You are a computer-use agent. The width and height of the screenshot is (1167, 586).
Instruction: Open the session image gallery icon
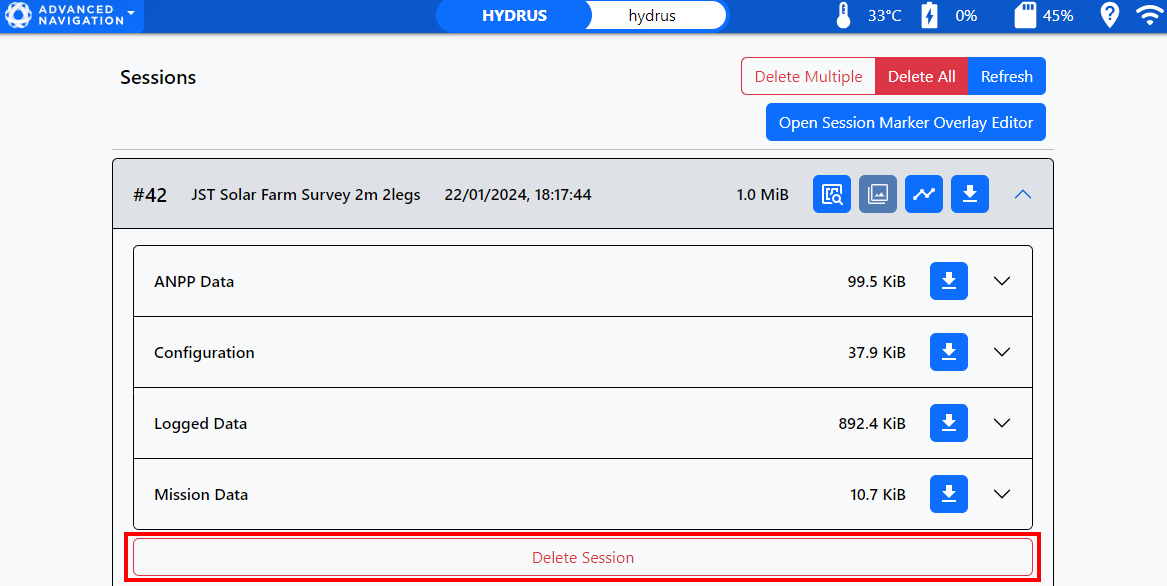click(878, 194)
